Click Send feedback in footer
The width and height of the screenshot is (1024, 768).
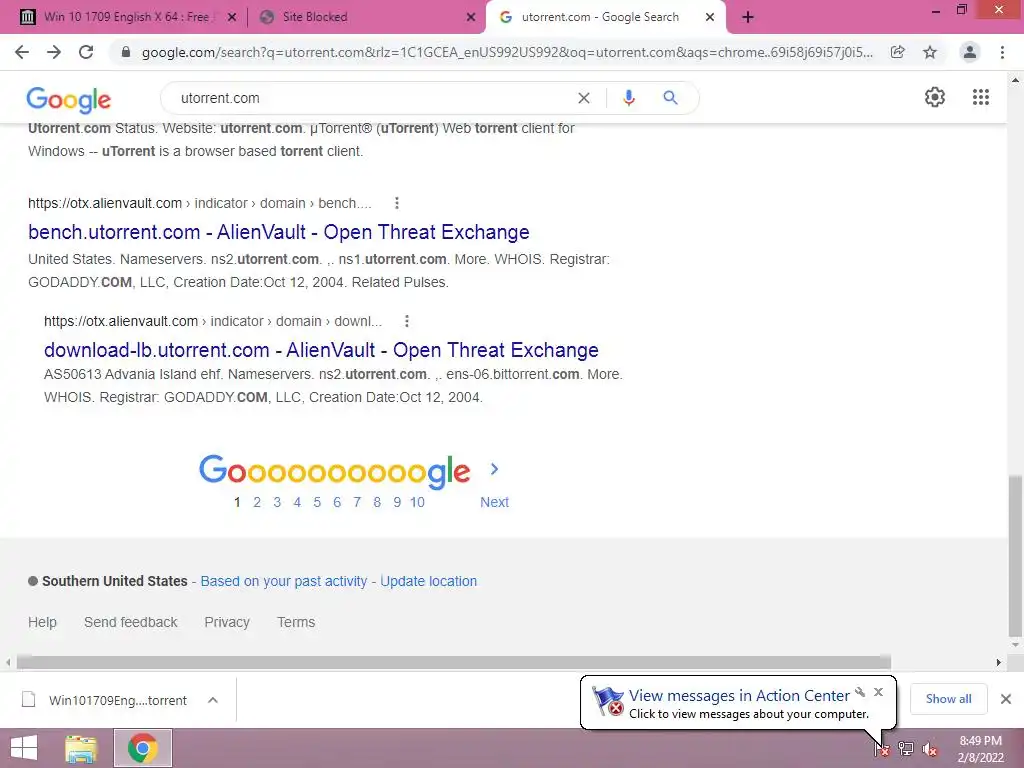[x=131, y=622]
